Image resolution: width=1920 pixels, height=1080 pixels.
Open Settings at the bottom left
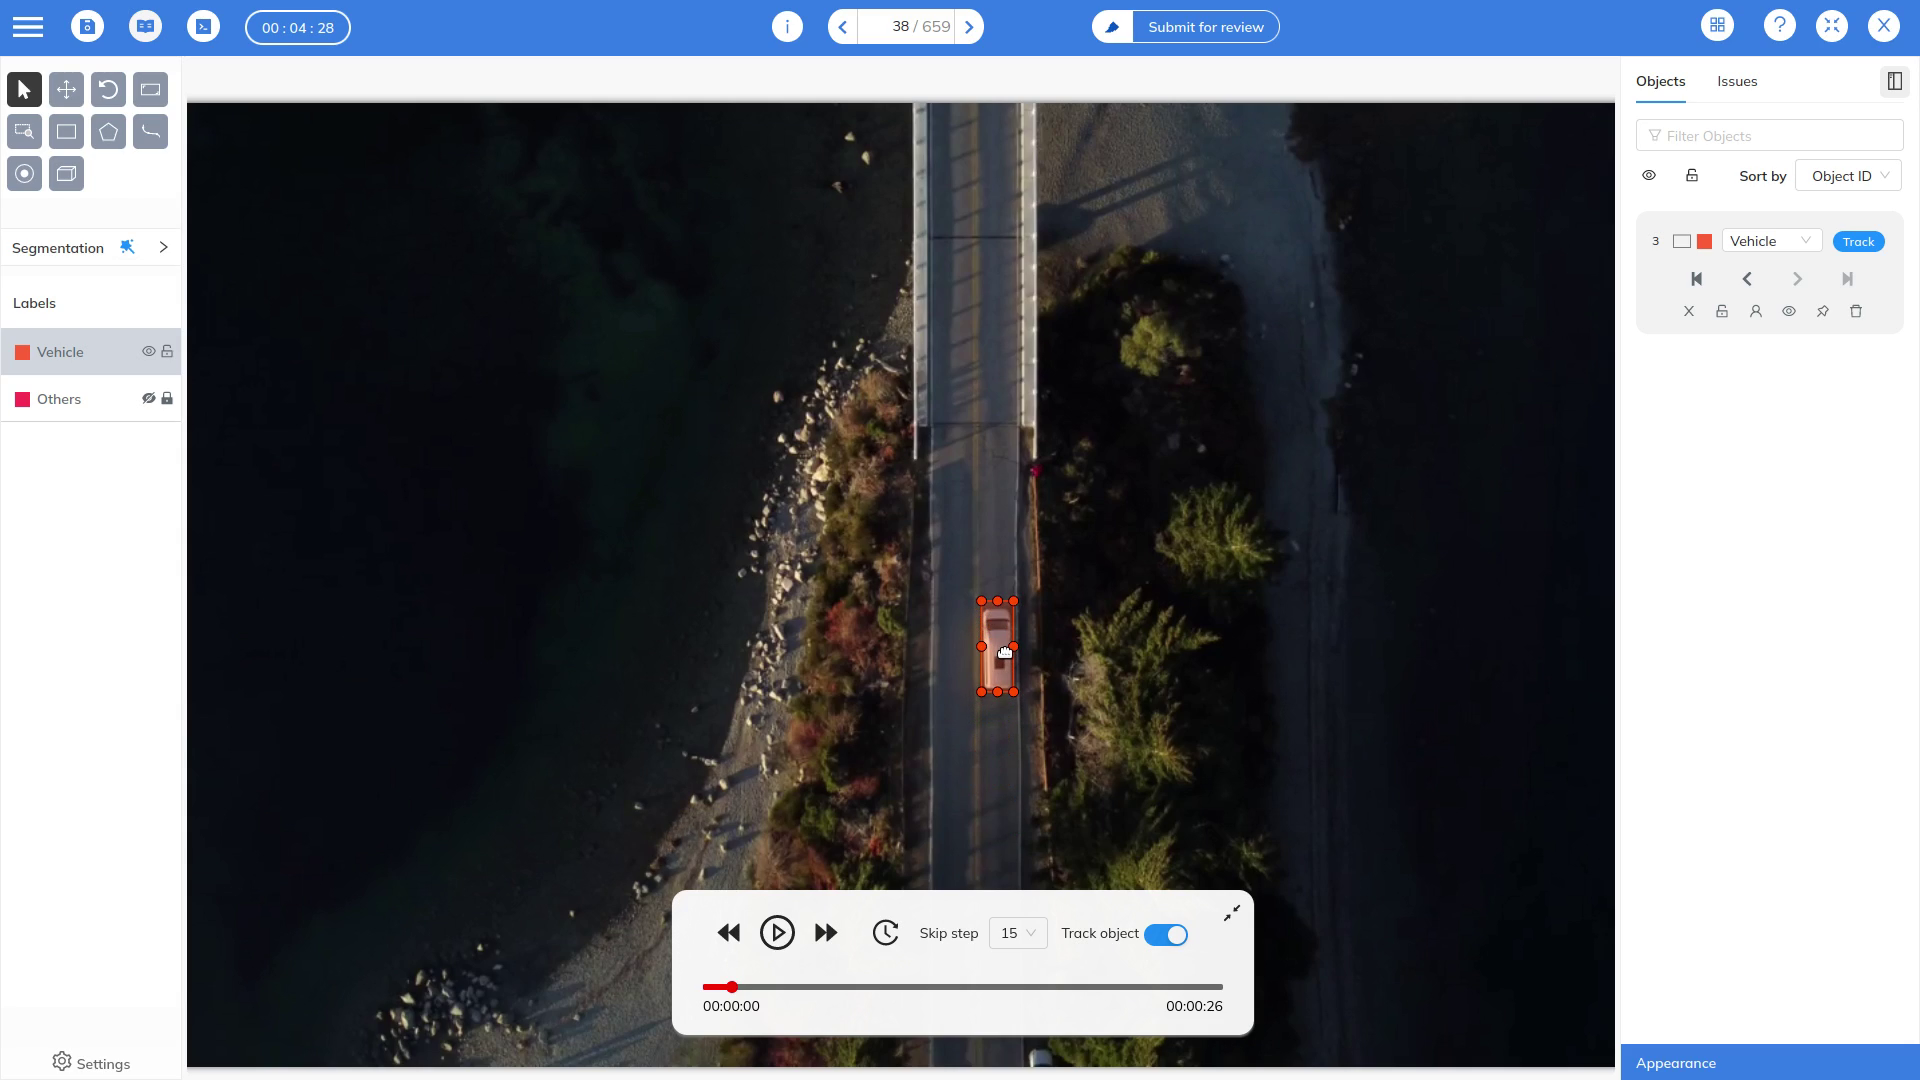click(91, 1063)
